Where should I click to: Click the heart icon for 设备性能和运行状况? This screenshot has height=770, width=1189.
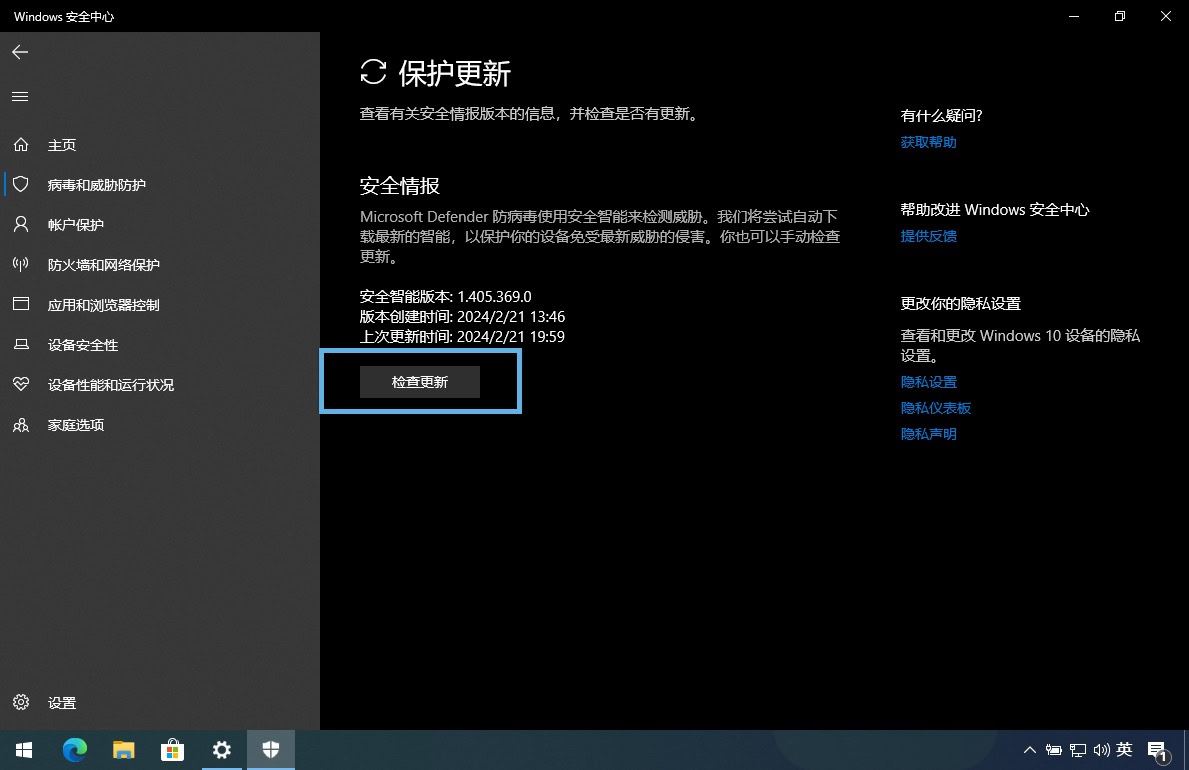[21, 385]
